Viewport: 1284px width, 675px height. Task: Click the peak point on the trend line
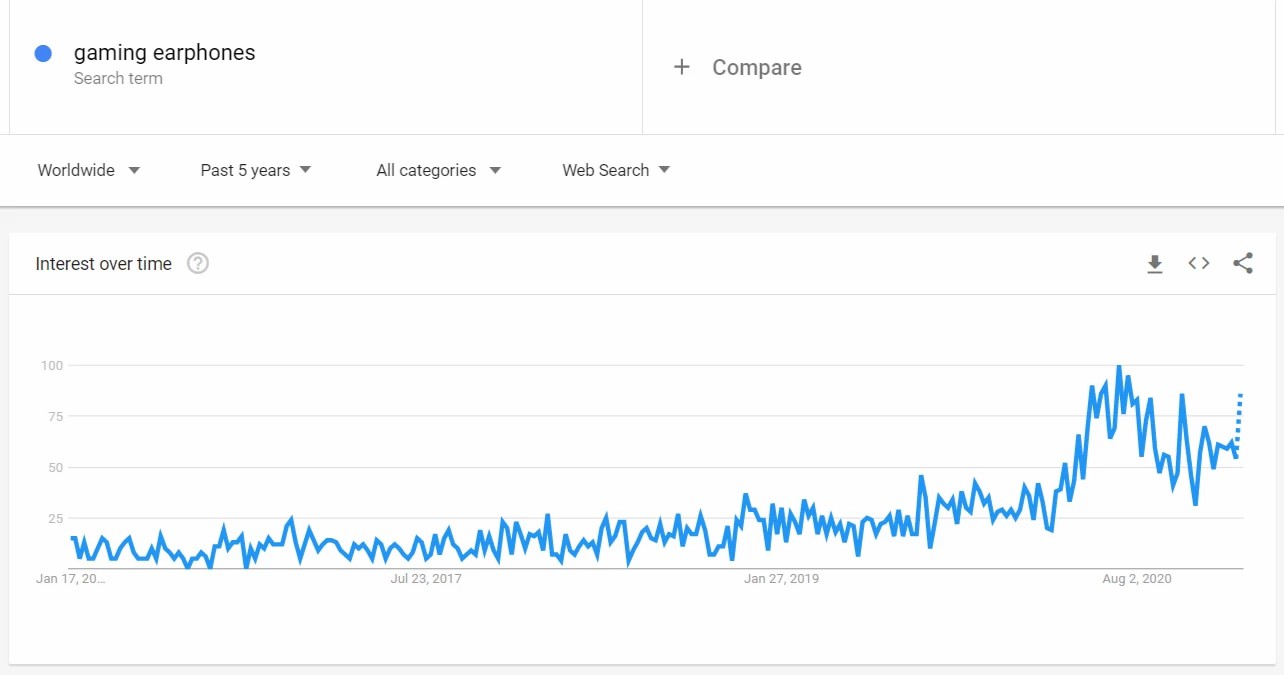click(1119, 366)
